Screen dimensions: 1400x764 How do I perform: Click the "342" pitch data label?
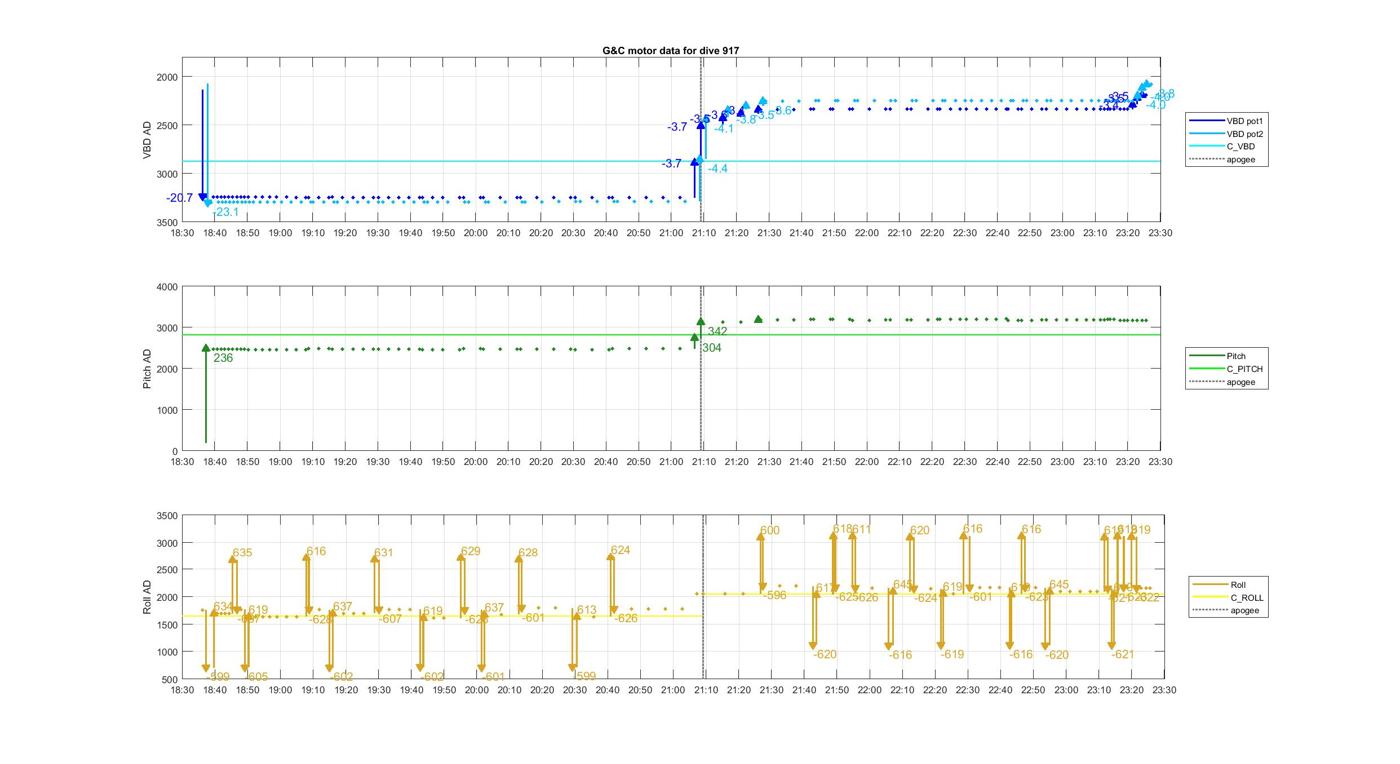(x=718, y=331)
